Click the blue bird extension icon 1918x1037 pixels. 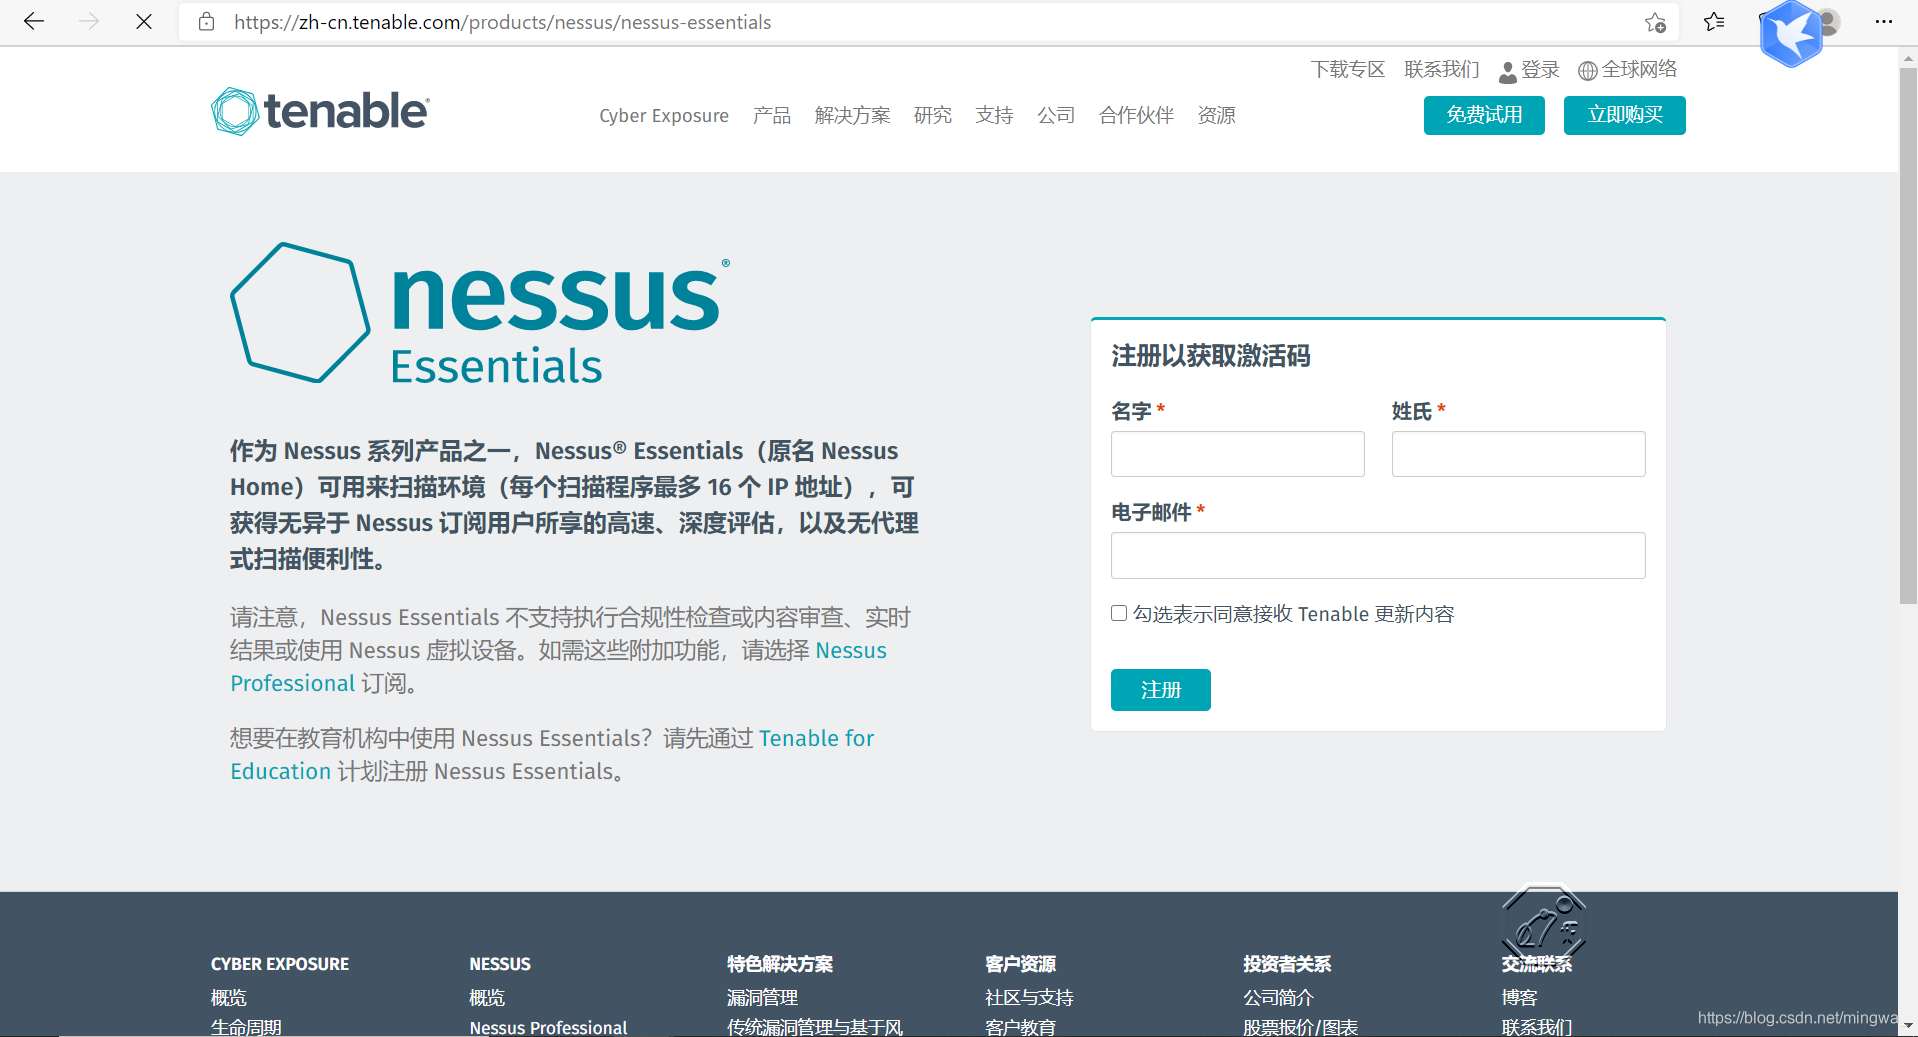(1791, 33)
